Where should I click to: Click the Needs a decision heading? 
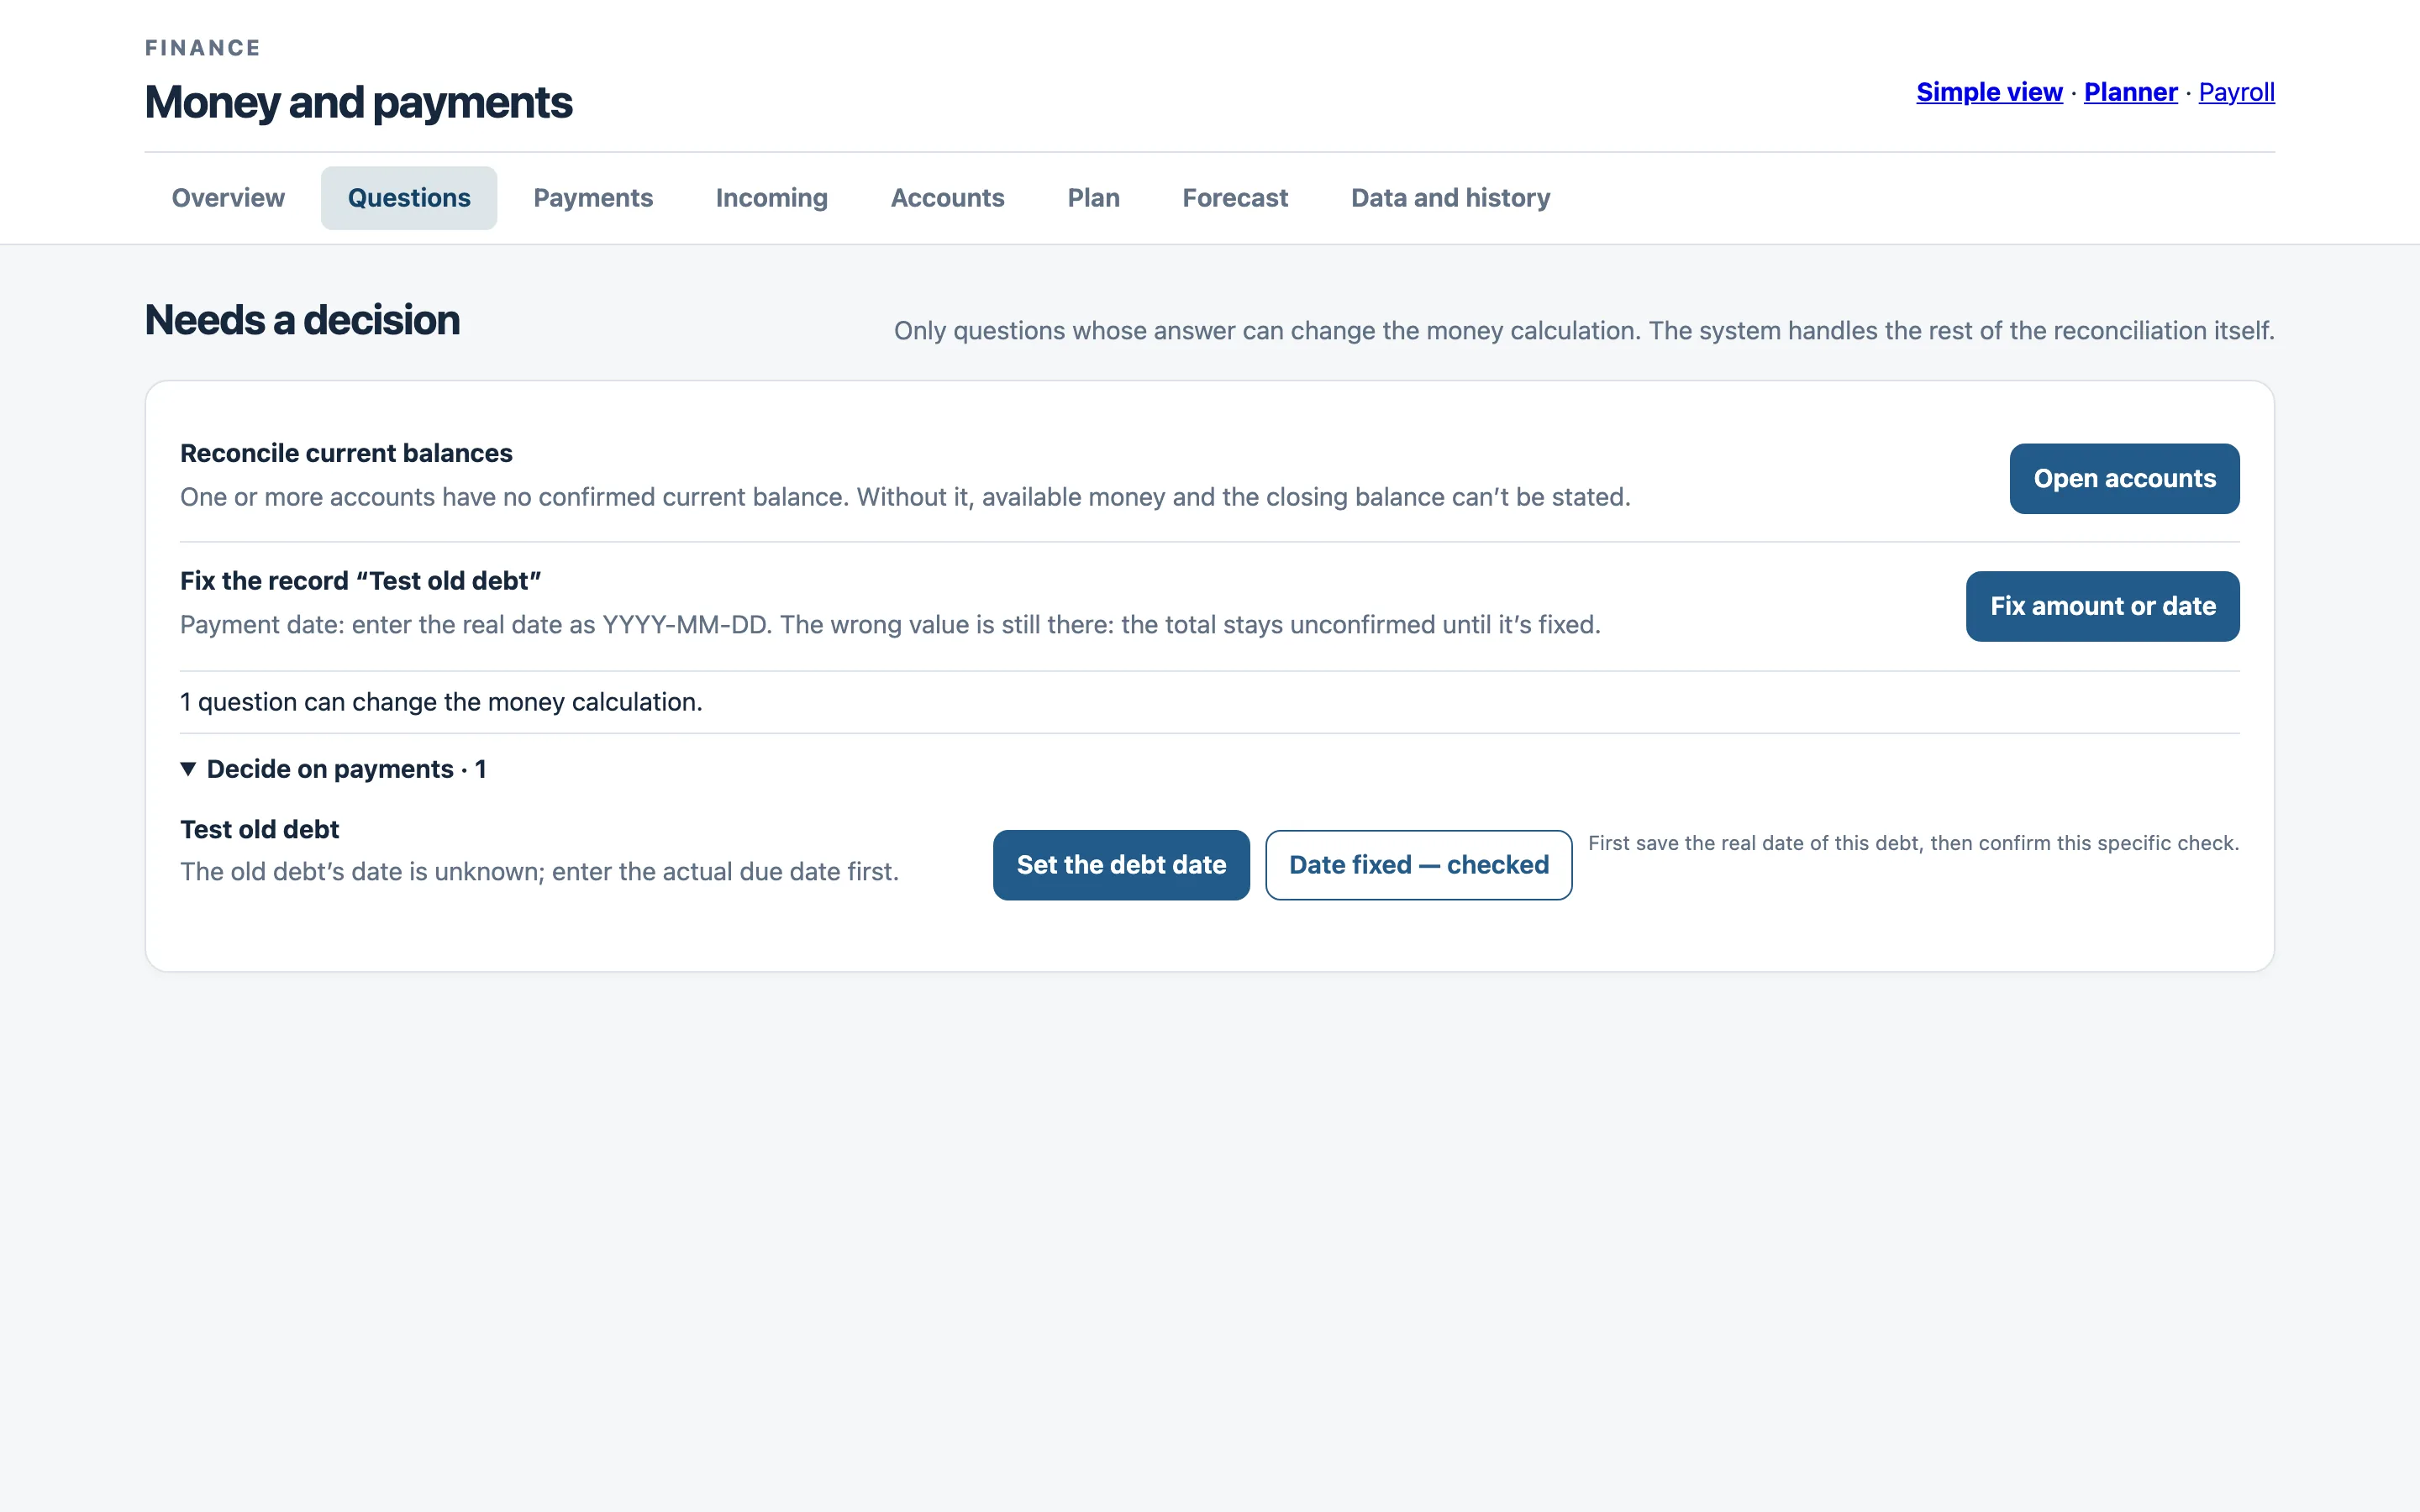coord(302,320)
